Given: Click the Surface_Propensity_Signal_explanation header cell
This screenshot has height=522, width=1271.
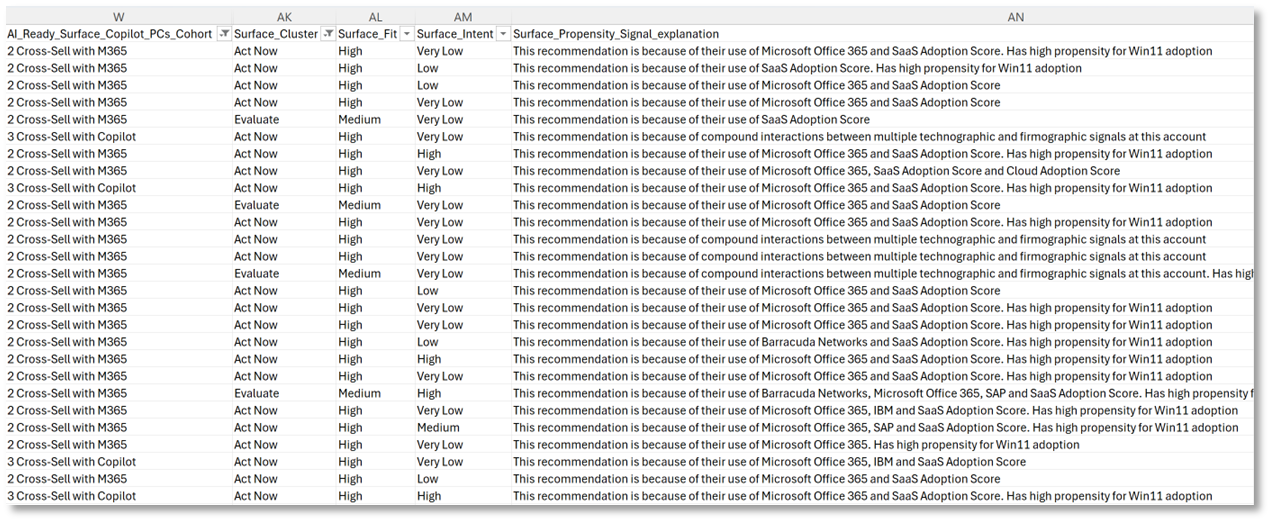Looking at the screenshot, I should [x=883, y=34].
